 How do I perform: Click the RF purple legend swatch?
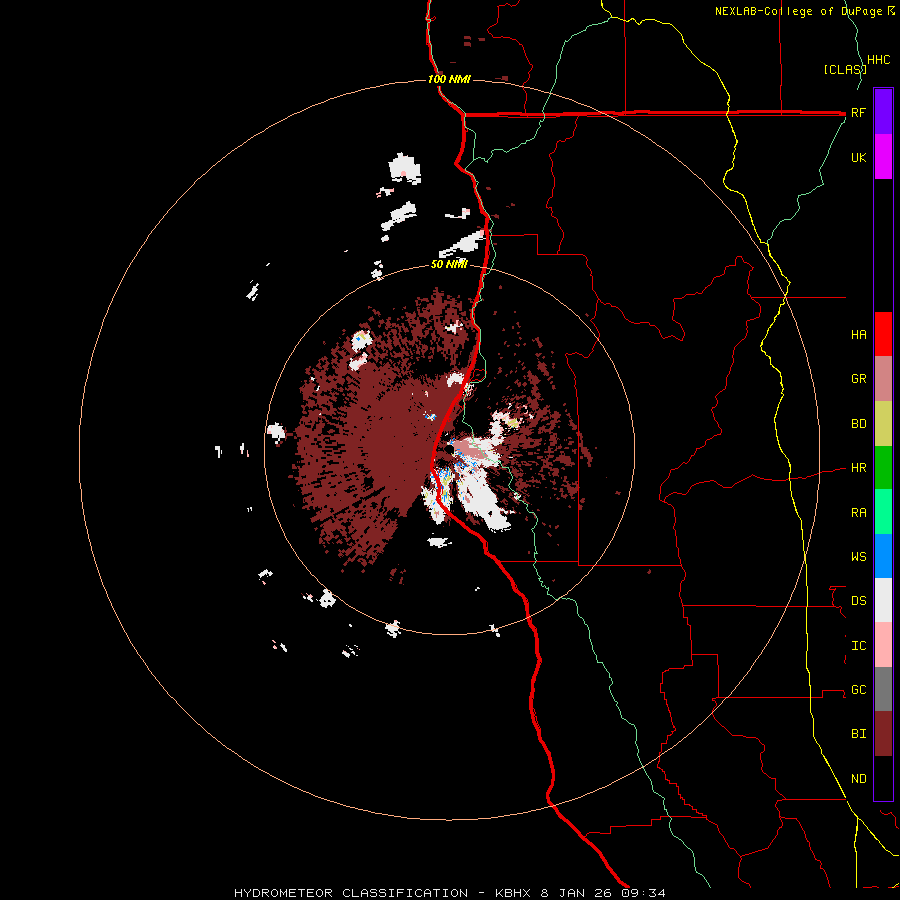coord(883,112)
